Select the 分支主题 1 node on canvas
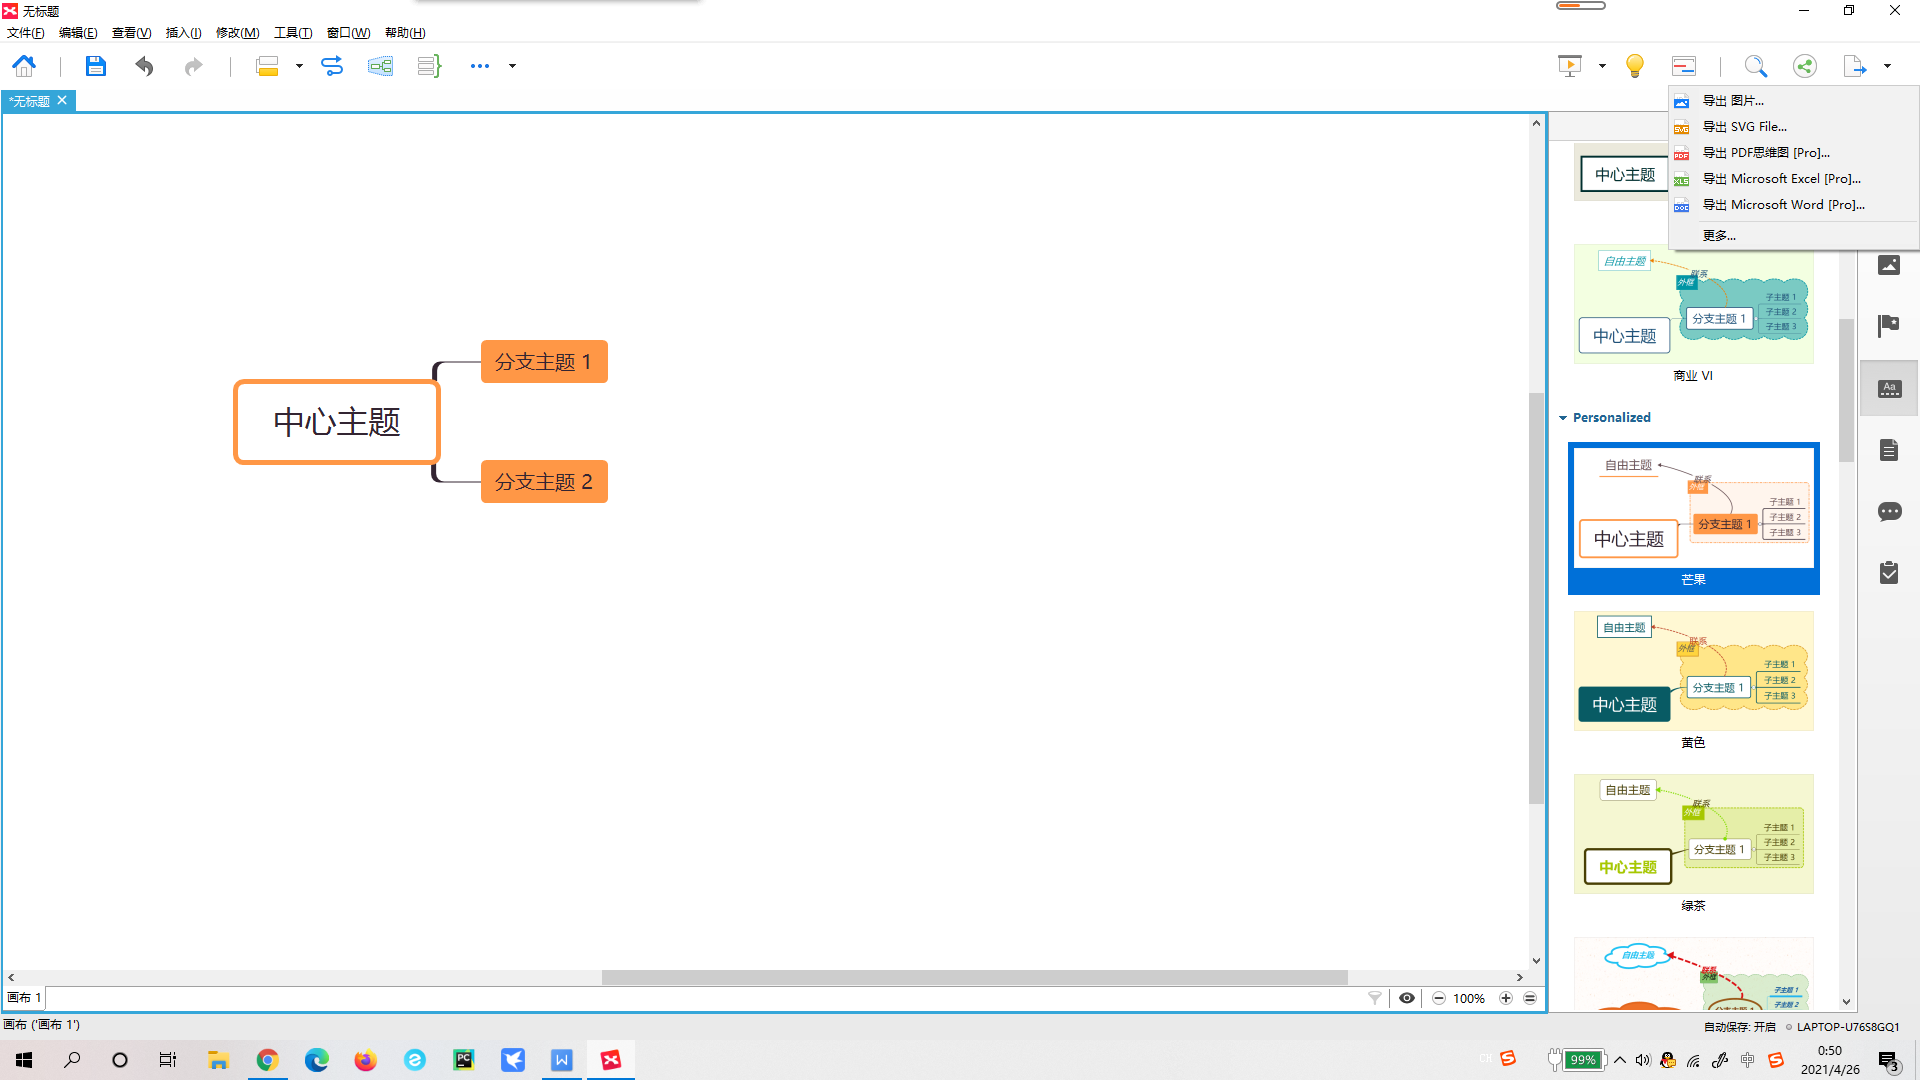The height and width of the screenshot is (1080, 1920). 544,362
